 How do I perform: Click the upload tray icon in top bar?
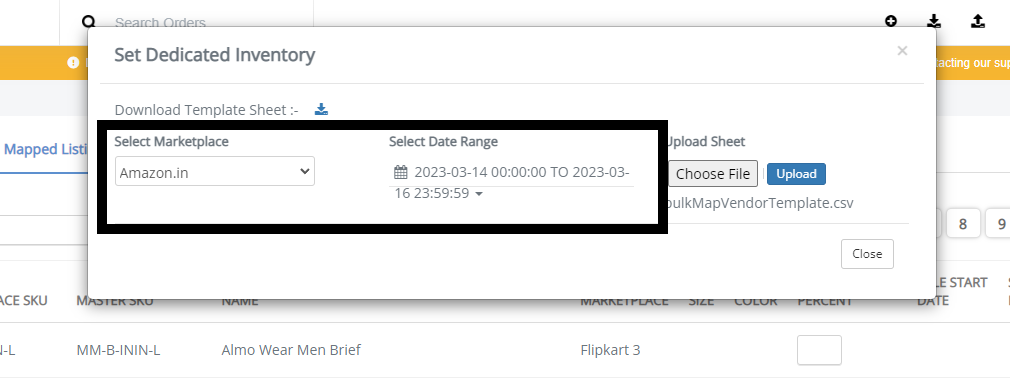click(x=978, y=21)
